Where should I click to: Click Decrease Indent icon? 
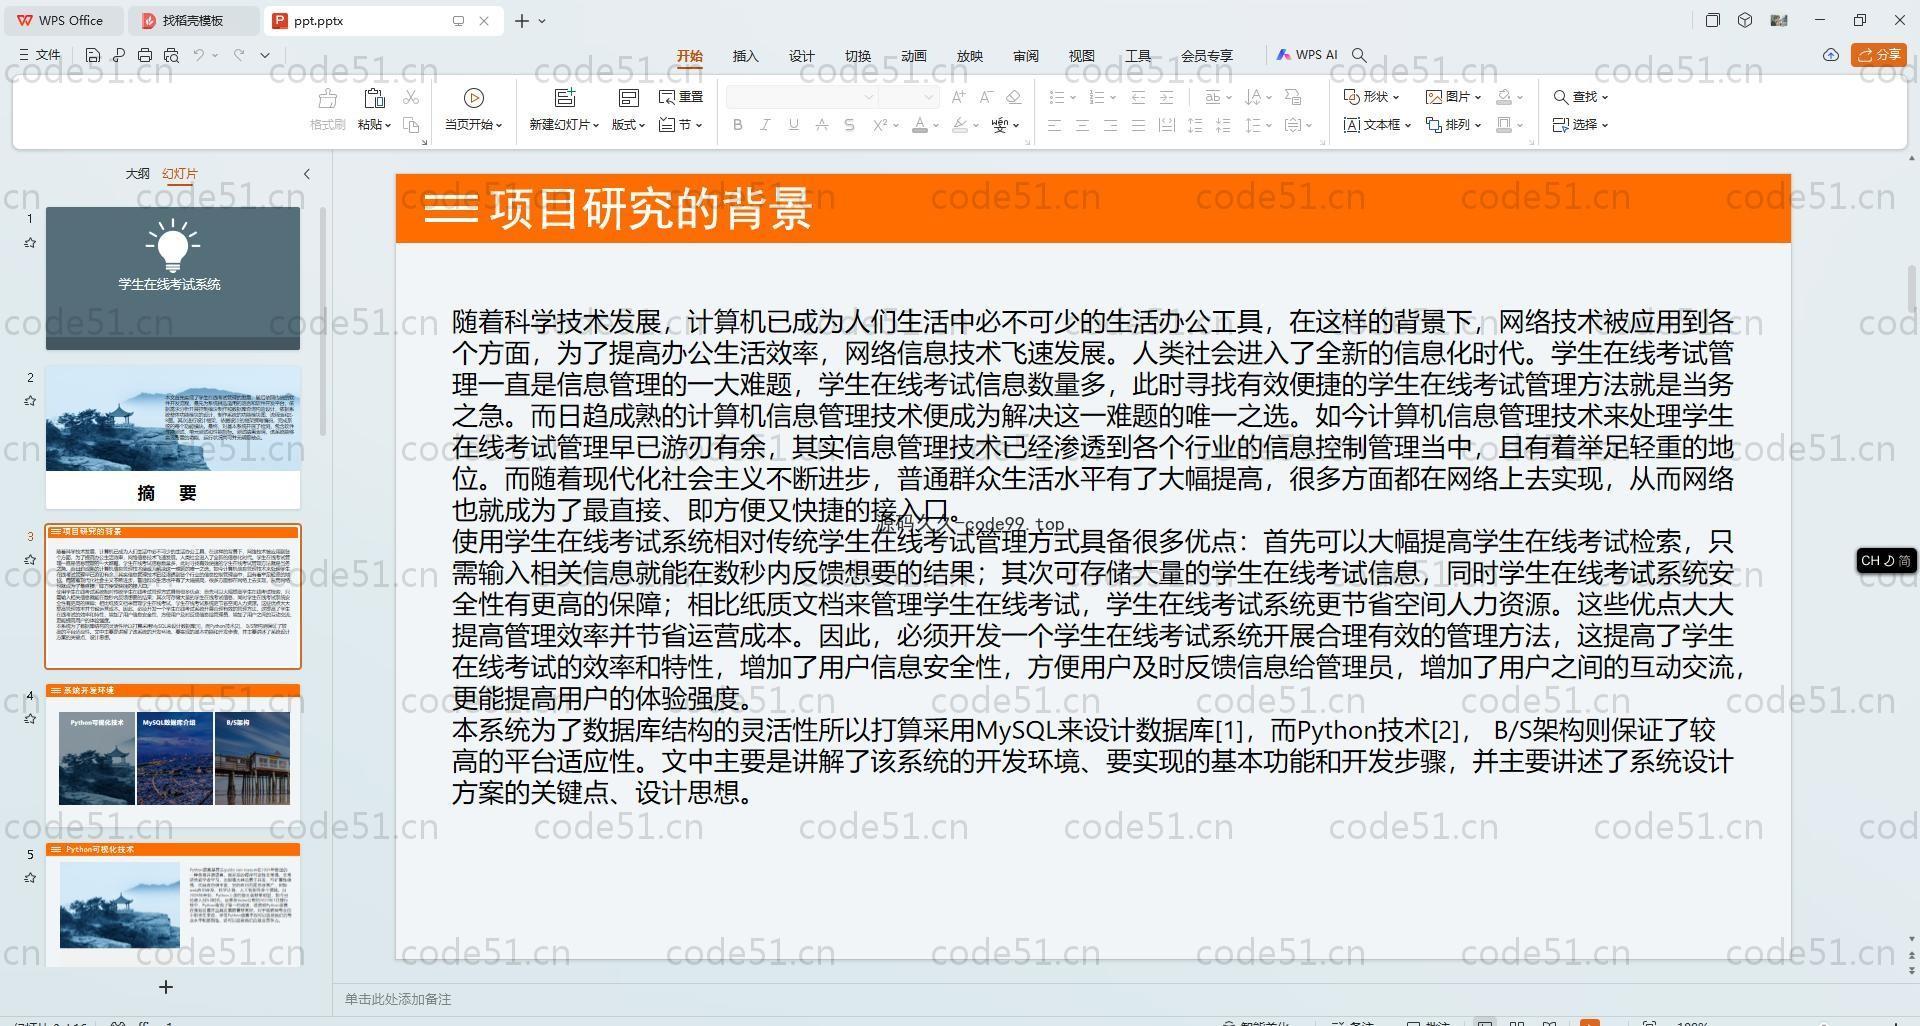(x=1138, y=97)
